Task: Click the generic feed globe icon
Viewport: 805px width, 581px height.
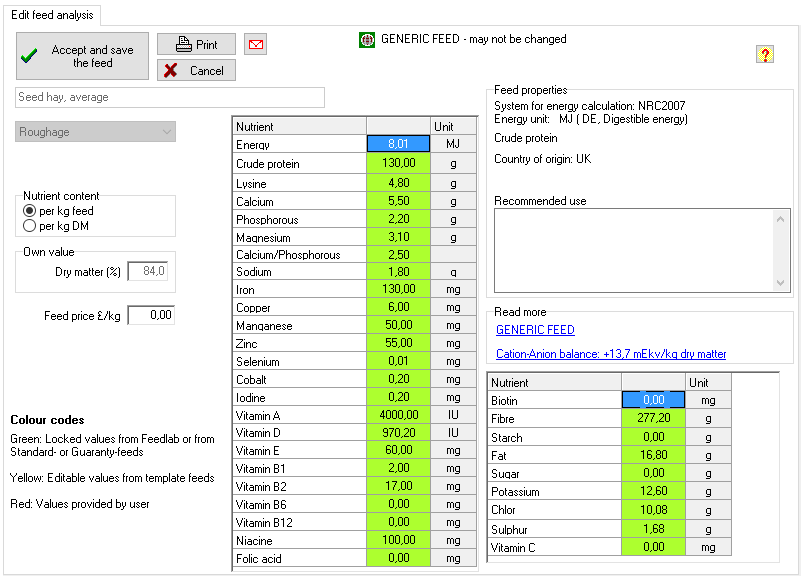Action: [x=367, y=40]
